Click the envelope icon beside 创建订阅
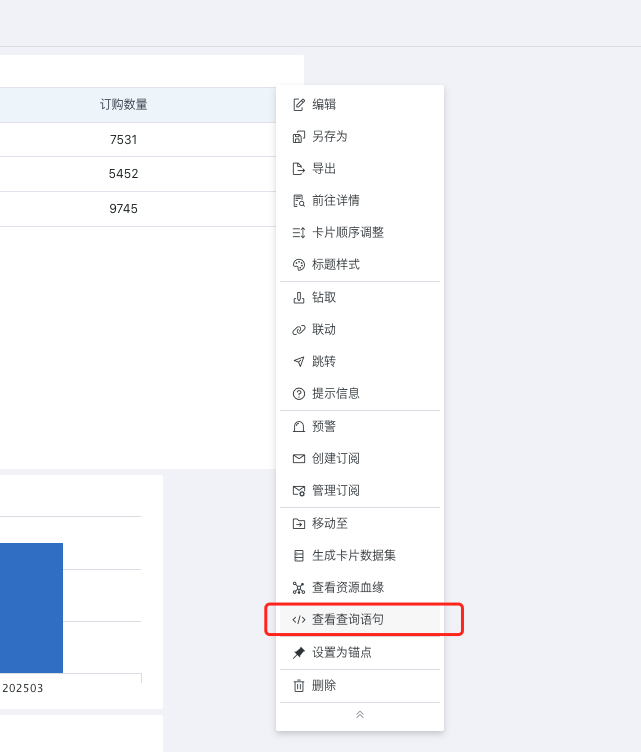Viewport: 641px width, 752px height. coord(299,459)
